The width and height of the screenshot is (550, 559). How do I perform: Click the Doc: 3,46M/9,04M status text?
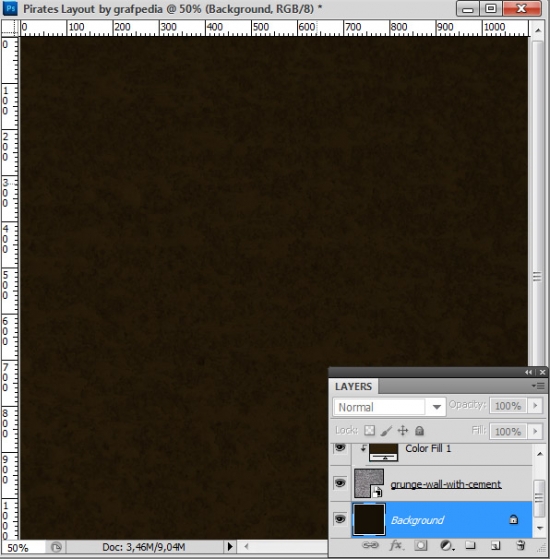click(144, 547)
